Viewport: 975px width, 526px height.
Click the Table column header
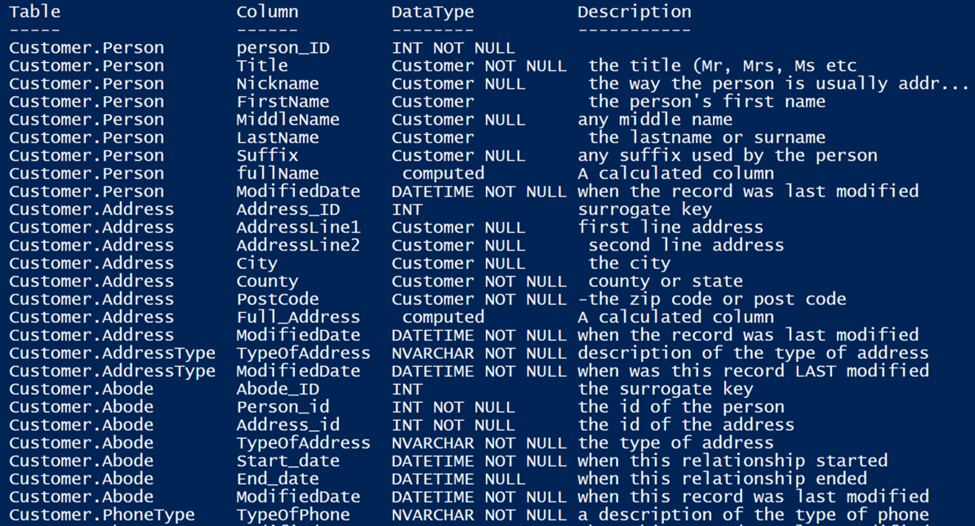[35, 12]
